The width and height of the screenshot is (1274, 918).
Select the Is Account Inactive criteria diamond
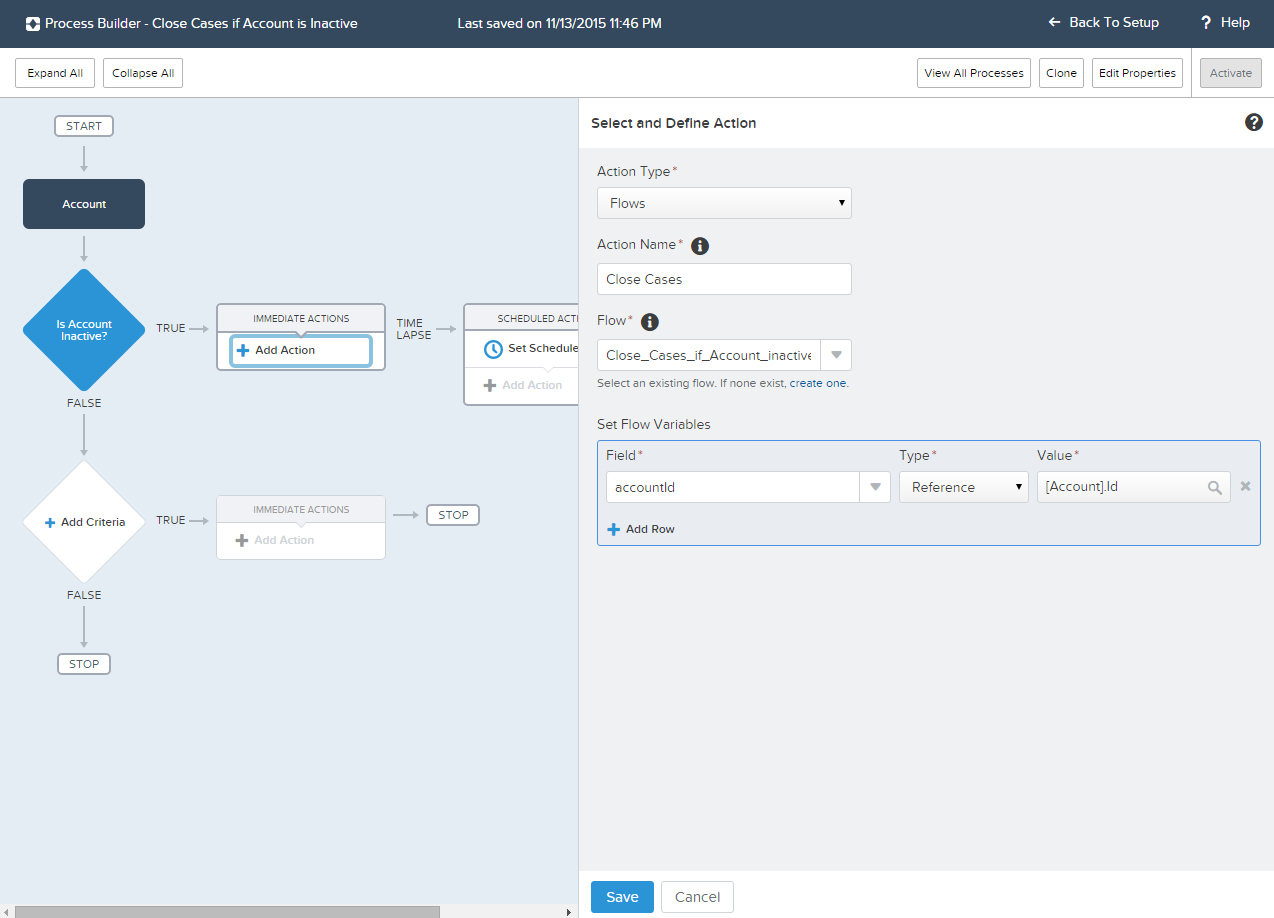coord(84,330)
